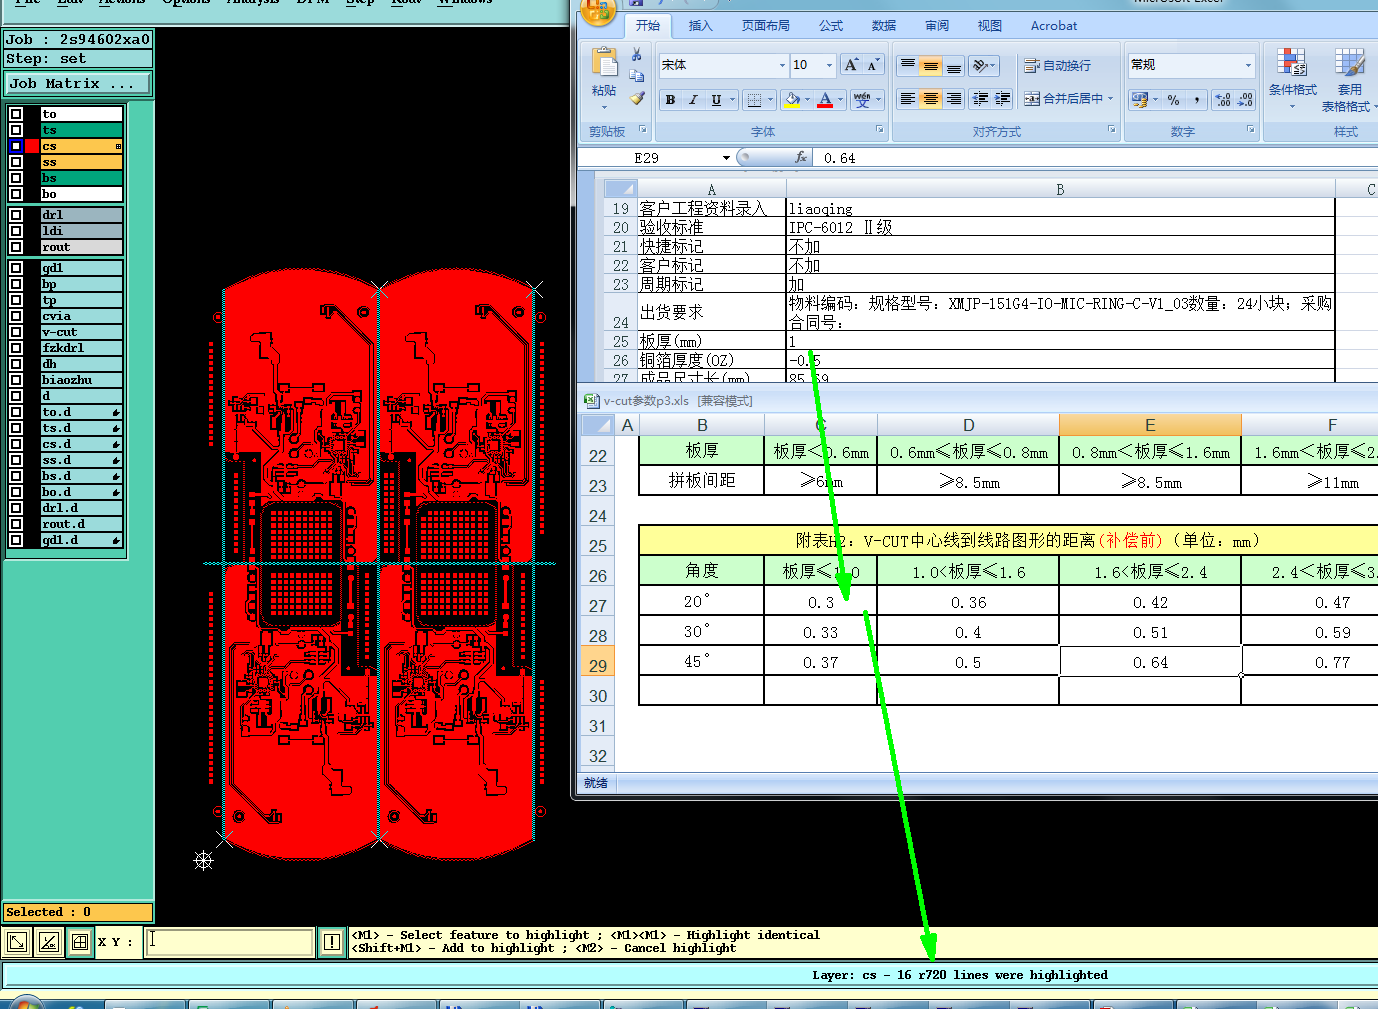Image resolution: width=1378 pixels, height=1009 pixels.
Task: Apply the cell borders icon
Action: pyautogui.click(x=755, y=100)
